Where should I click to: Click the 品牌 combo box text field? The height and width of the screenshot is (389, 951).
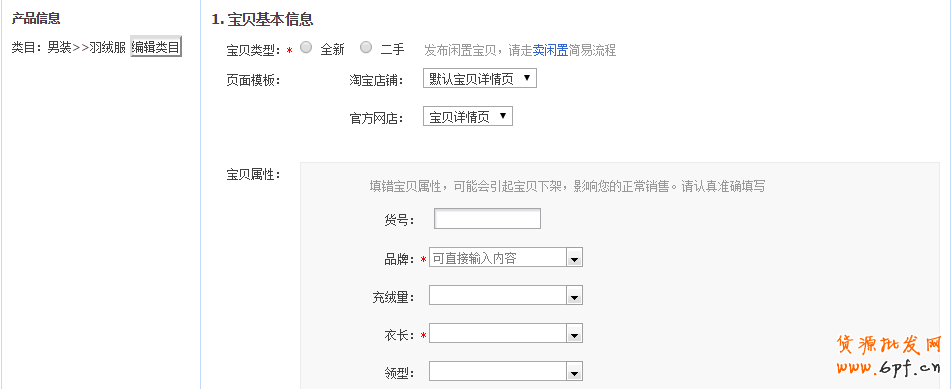(497, 258)
